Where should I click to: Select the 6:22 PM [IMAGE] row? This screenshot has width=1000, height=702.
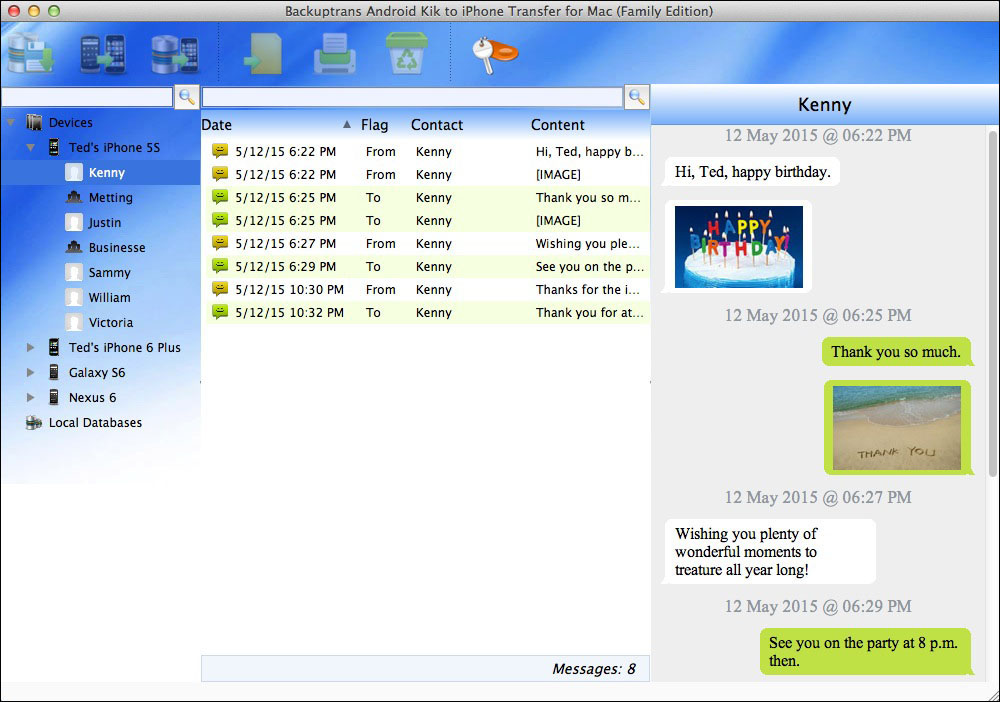[425, 174]
